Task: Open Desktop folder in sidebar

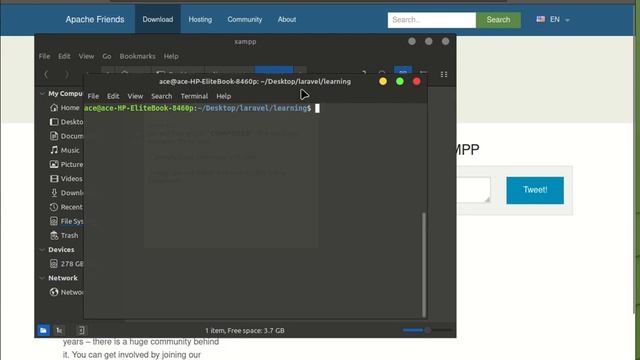Action: coord(66,122)
